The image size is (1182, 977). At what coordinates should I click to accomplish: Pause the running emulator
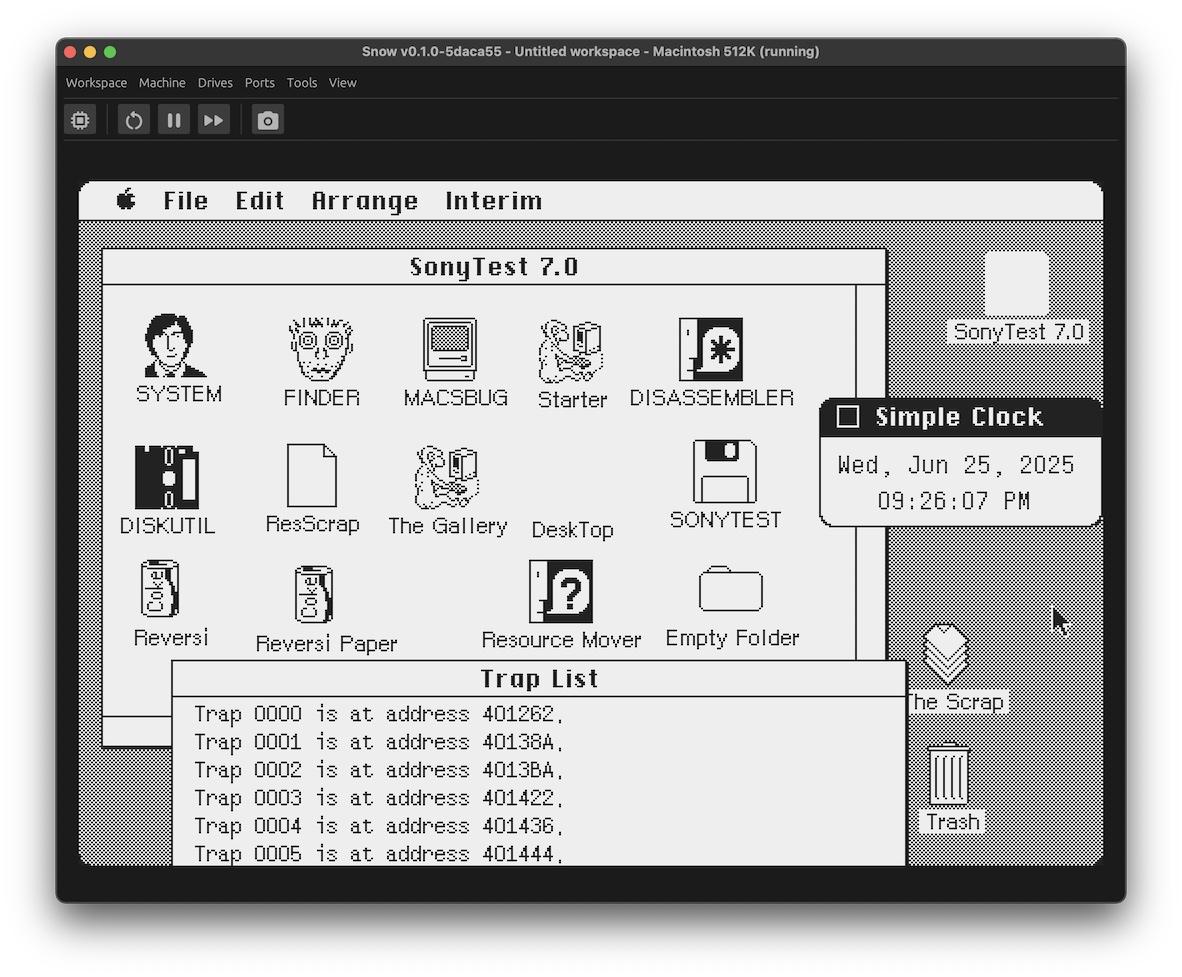(173, 120)
